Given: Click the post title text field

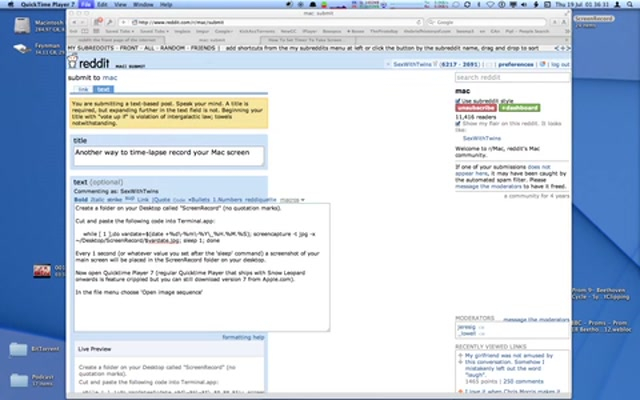Looking at the screenshot, I should pyautogui.click(x=168, y=156).
